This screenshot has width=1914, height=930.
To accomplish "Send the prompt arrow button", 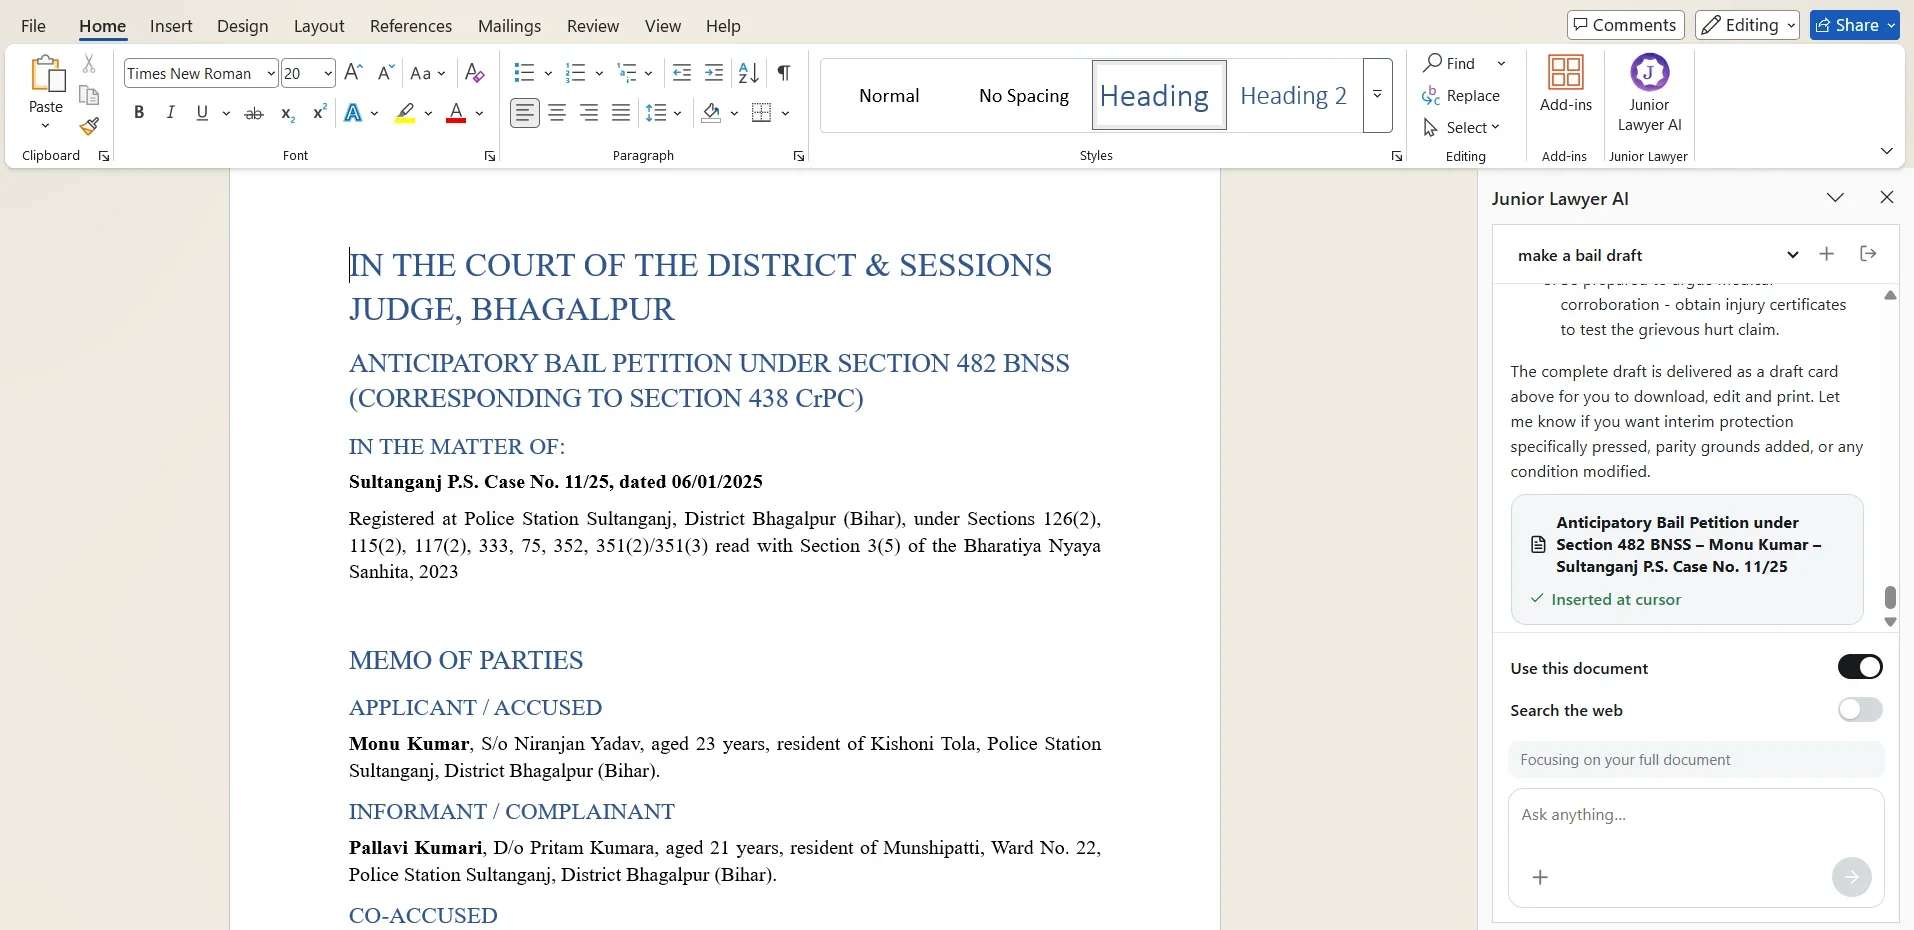I will point(1851,877).
